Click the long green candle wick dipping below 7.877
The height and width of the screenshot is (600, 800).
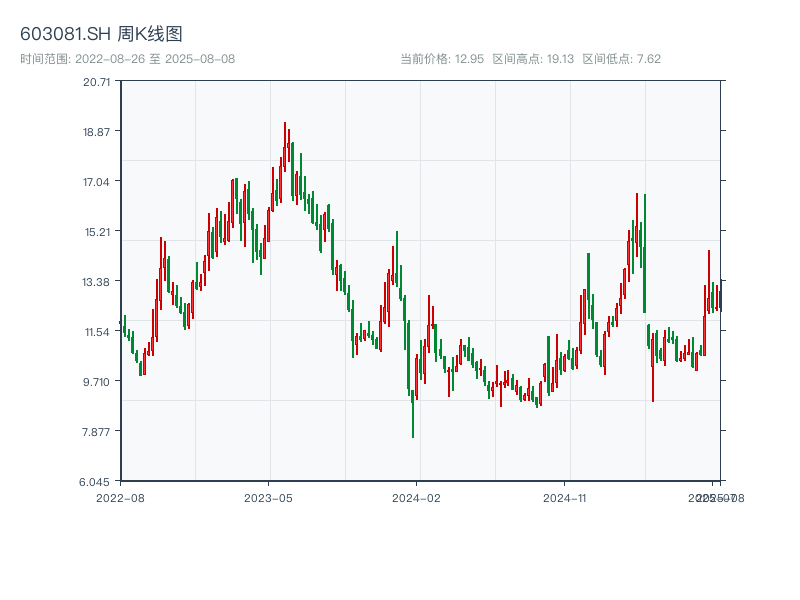tap(413, 413)
